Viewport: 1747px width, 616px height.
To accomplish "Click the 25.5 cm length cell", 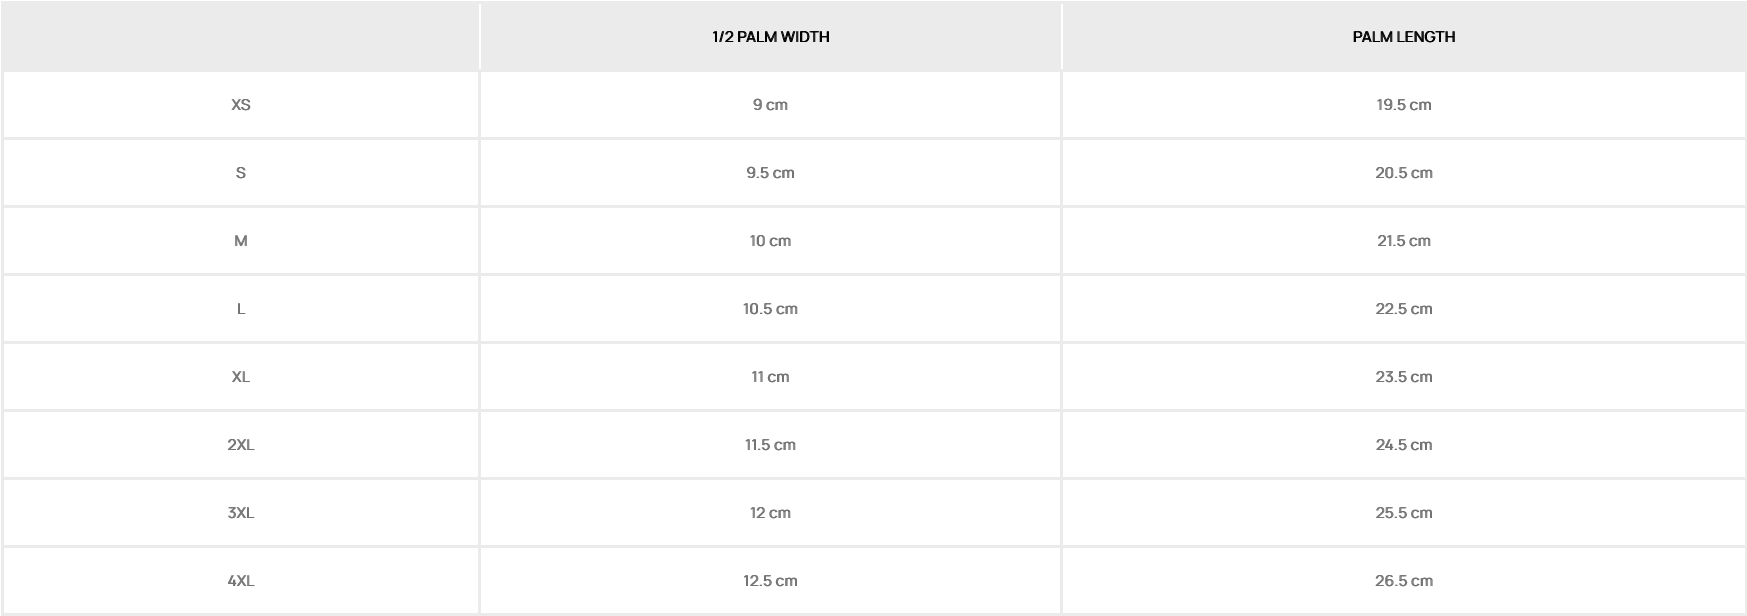I will coord(1403,513).
